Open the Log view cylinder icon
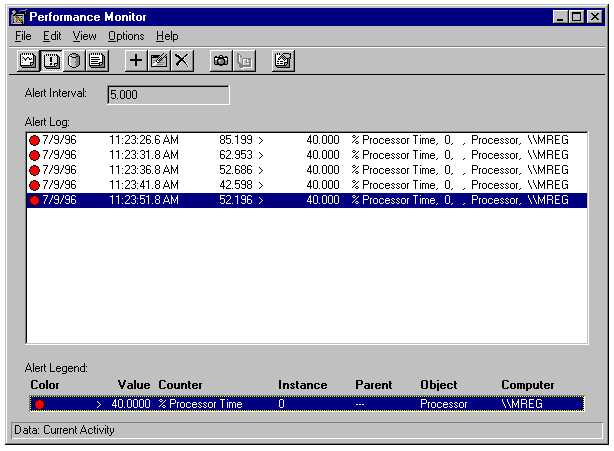The height and width of the screenshot is (451, 614). click(73, 61)
